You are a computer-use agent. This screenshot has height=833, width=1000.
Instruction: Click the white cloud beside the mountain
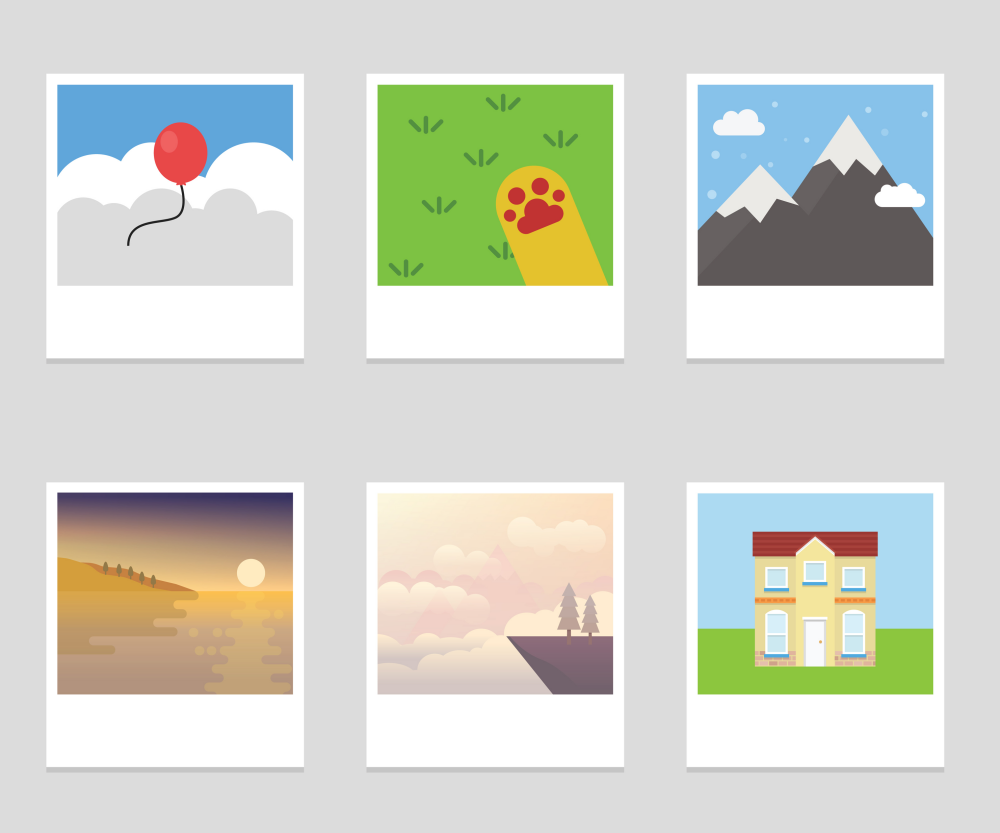click(899, 195)
